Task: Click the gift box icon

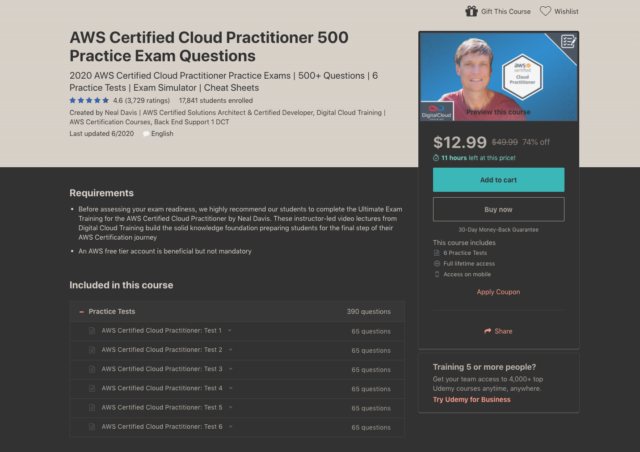Action: click(471, 11)
